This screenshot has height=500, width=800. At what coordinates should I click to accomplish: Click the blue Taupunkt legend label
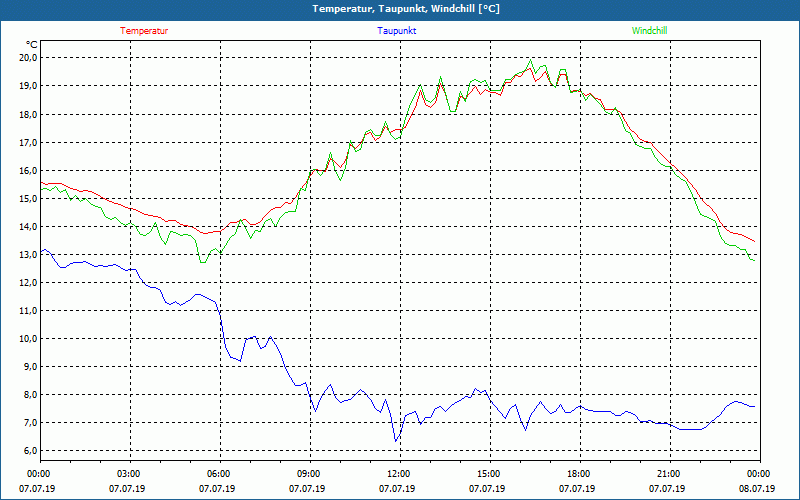[x=396, y=31]
